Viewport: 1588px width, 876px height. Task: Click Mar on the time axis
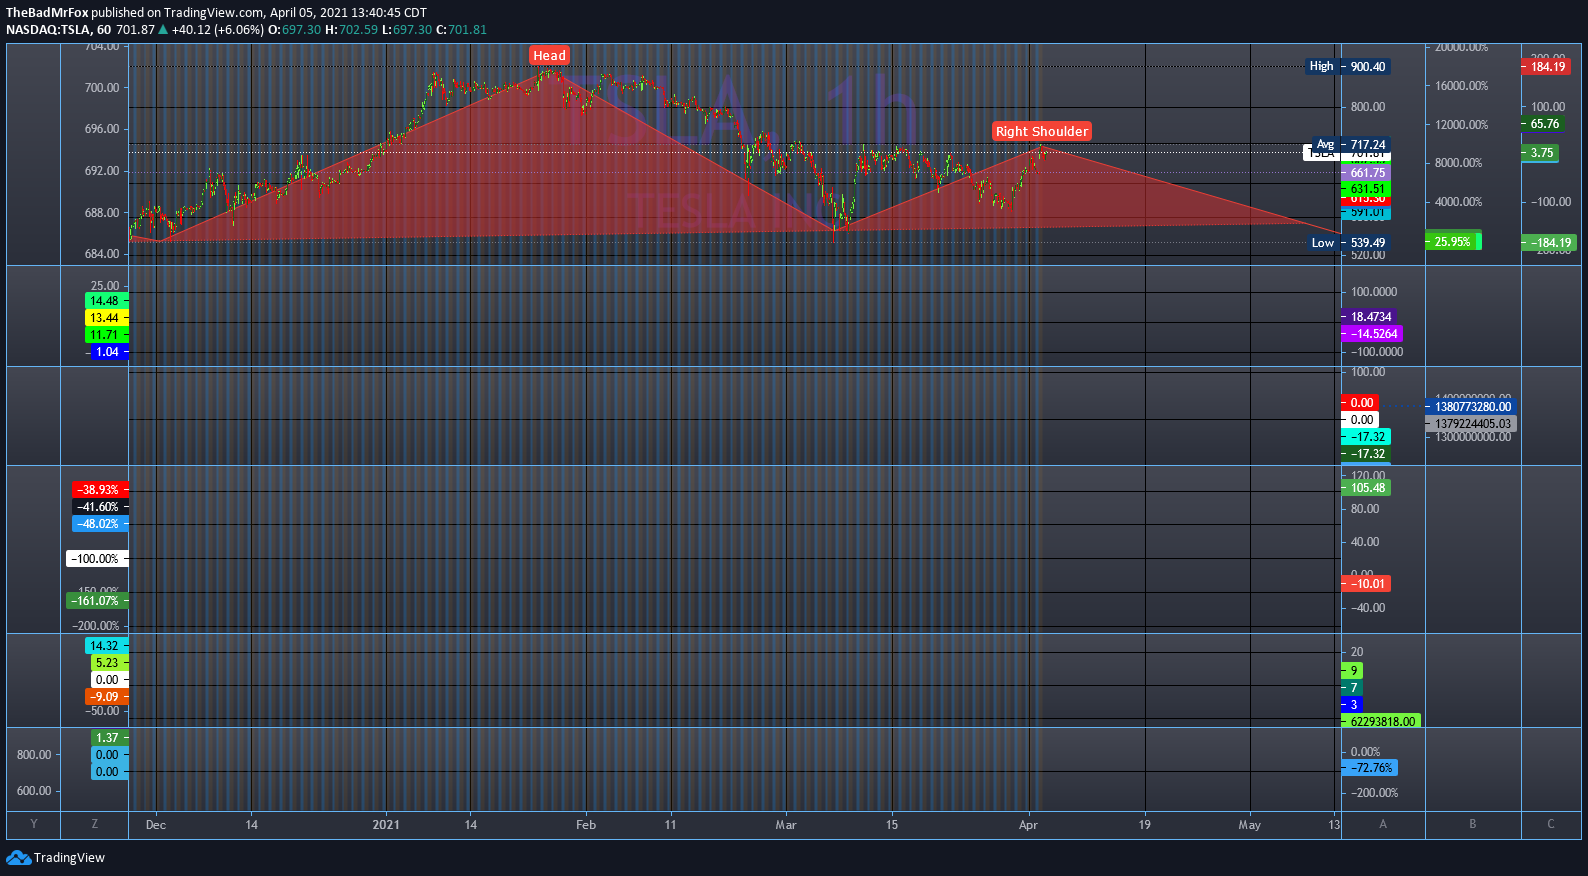786,825
